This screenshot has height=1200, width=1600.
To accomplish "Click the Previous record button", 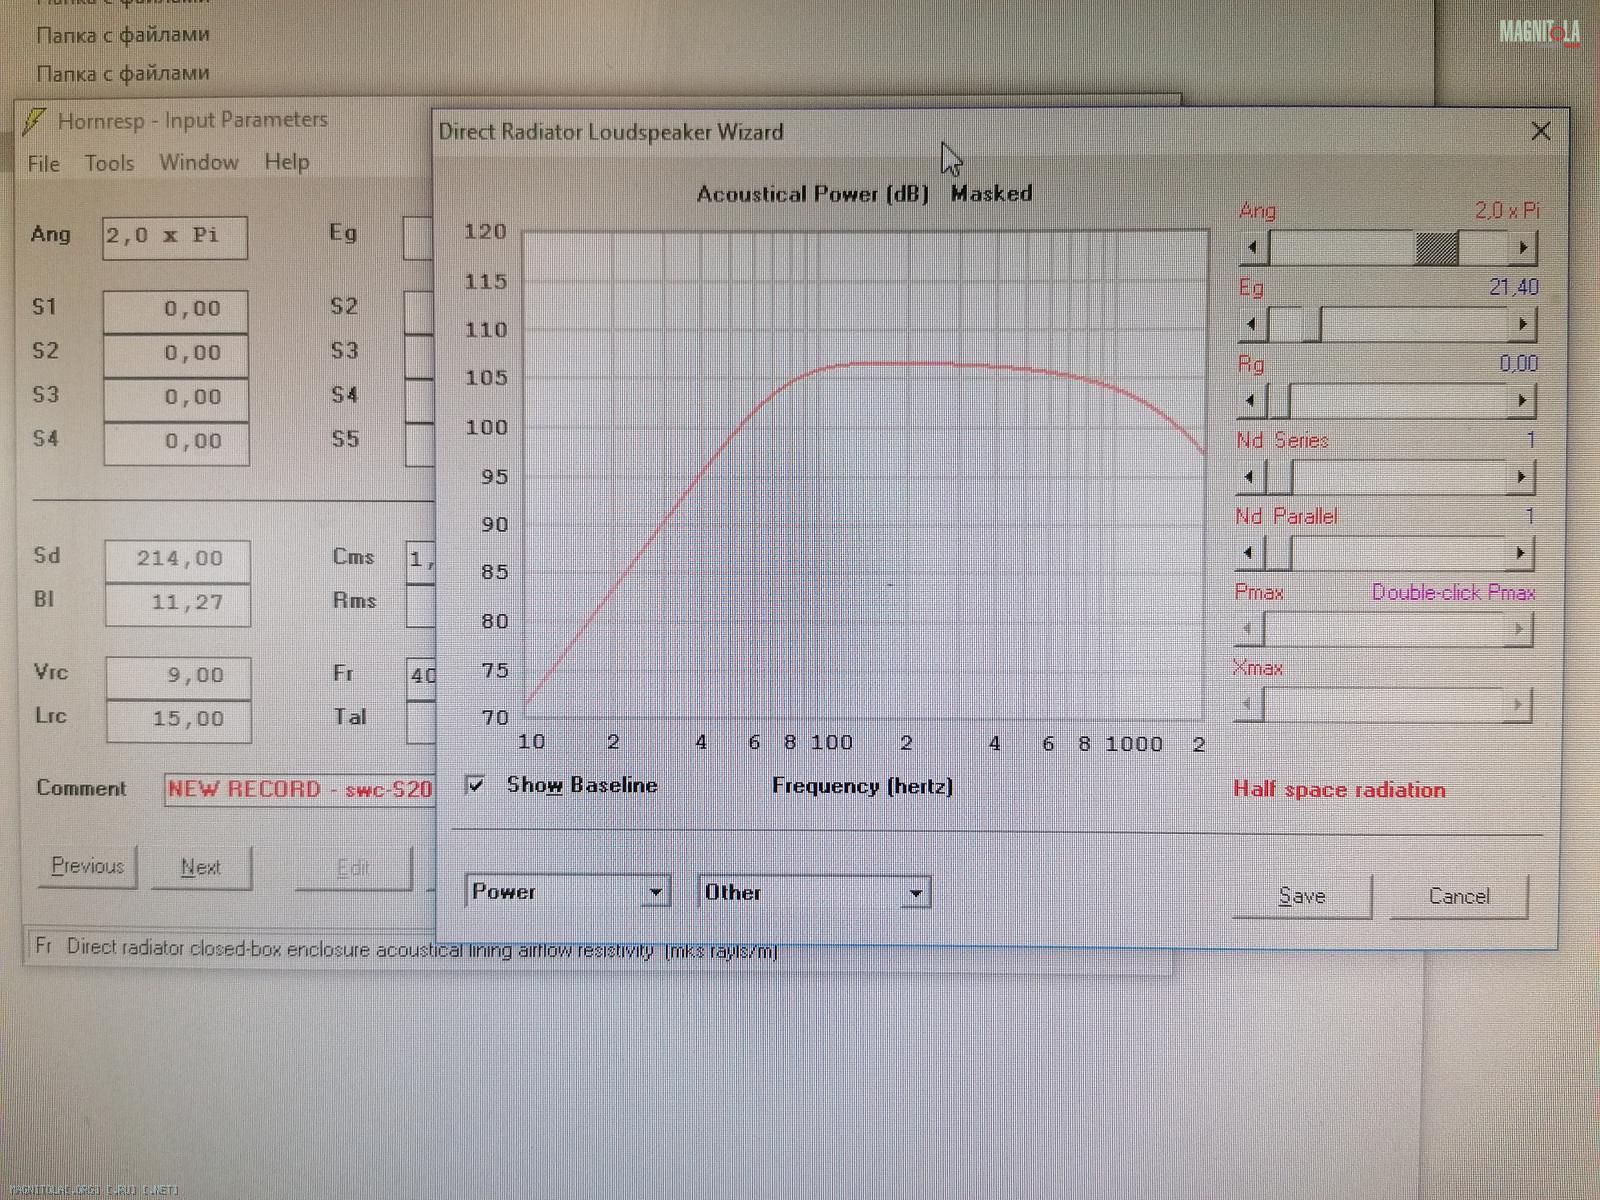I will point(88,866).
